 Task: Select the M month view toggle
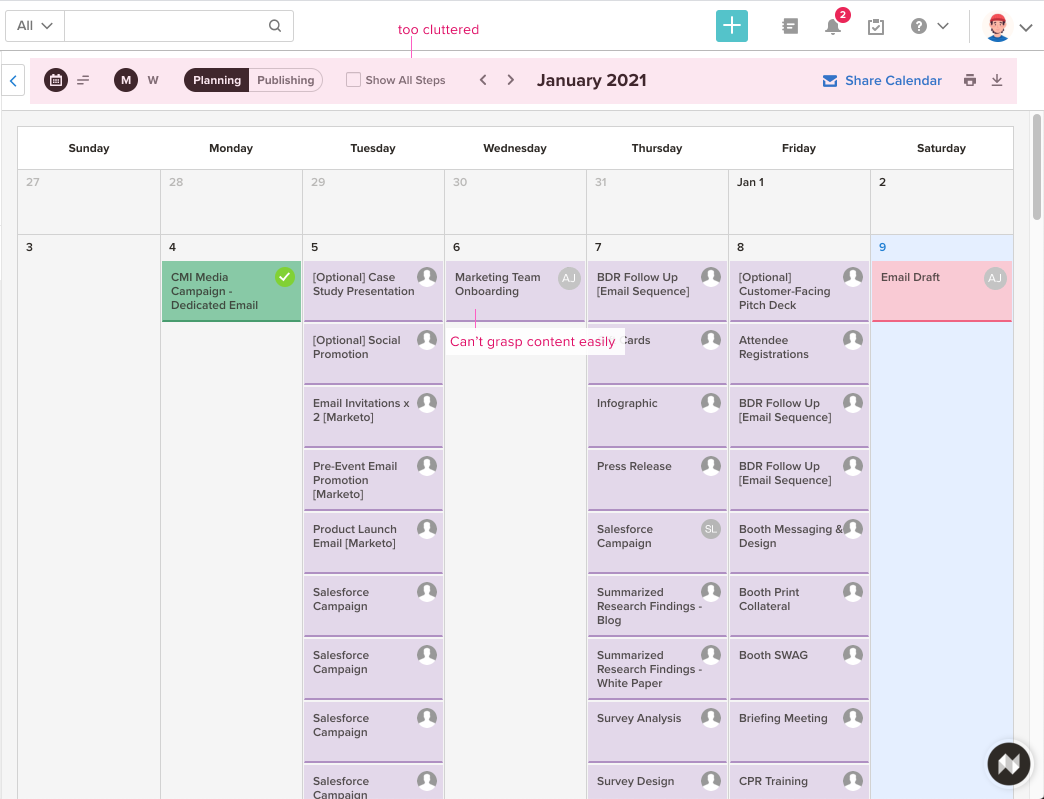(126, 80)
